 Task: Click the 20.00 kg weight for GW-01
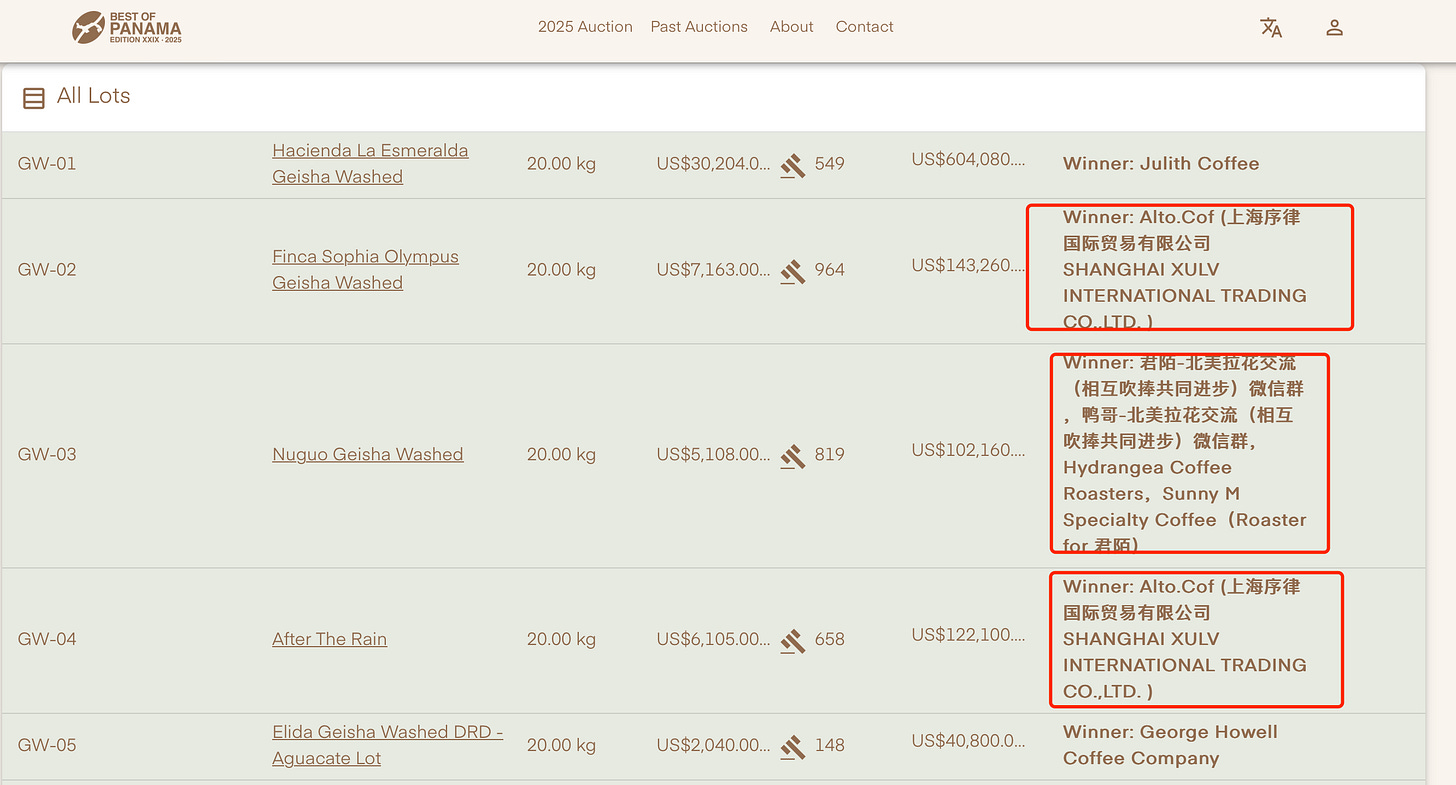click(561, 163)
